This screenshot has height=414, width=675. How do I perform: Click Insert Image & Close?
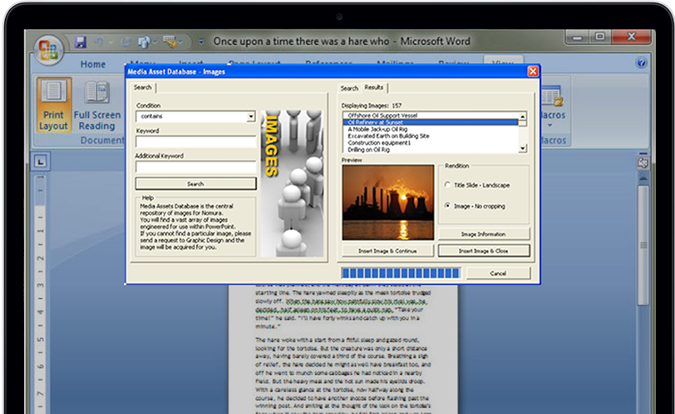(x=484, y=251)
